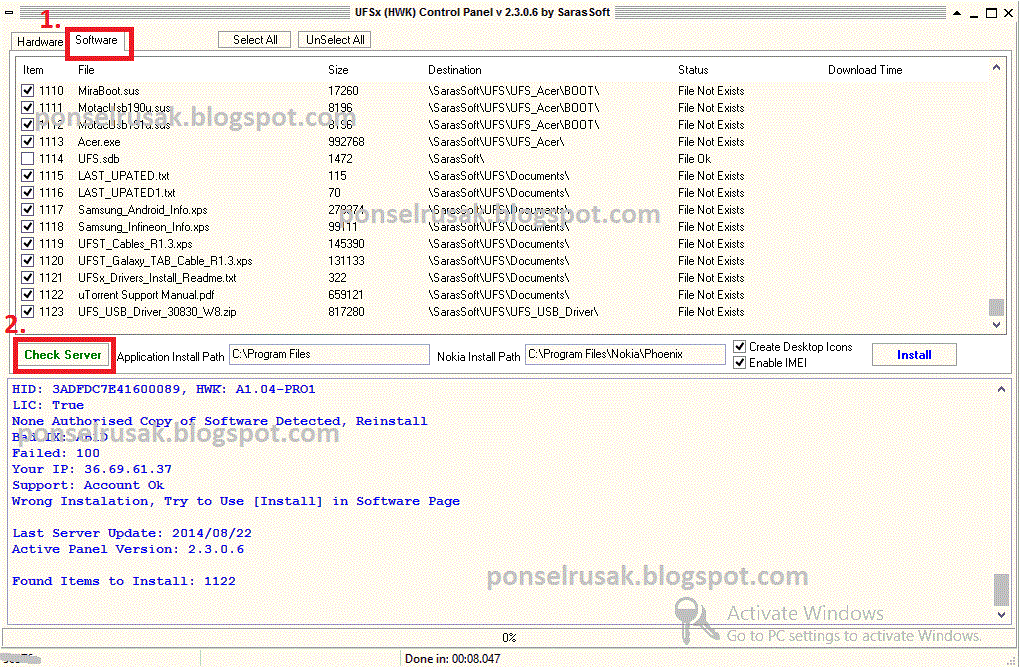Viewport: 1019px width, 667px height.
Task: Click log panel scroll up arrow
Action: [1001, 389]
